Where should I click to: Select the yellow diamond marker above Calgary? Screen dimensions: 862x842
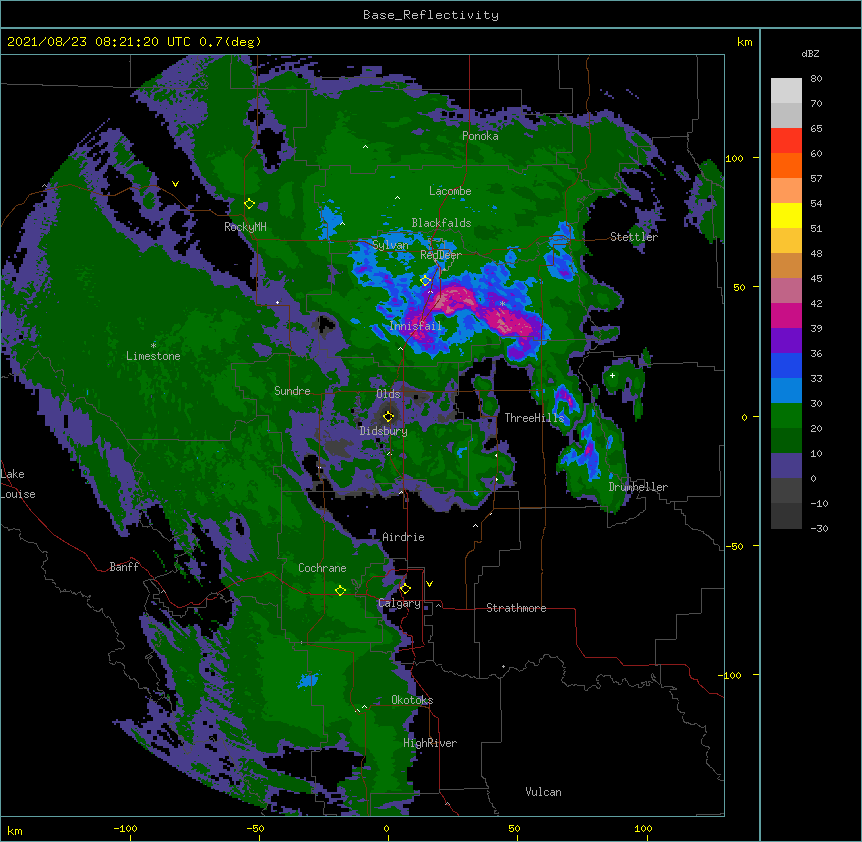pos(405,589)
